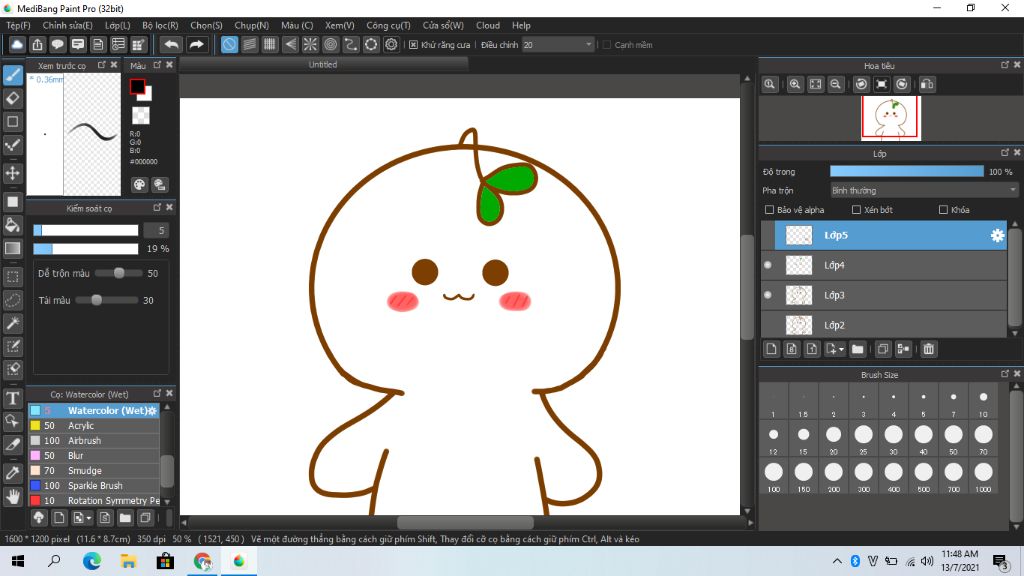The width and height of the screenshot is (1024, 576).
Task: Open the Pha trộn blend mode dropdown
Action: click(923, 191)
